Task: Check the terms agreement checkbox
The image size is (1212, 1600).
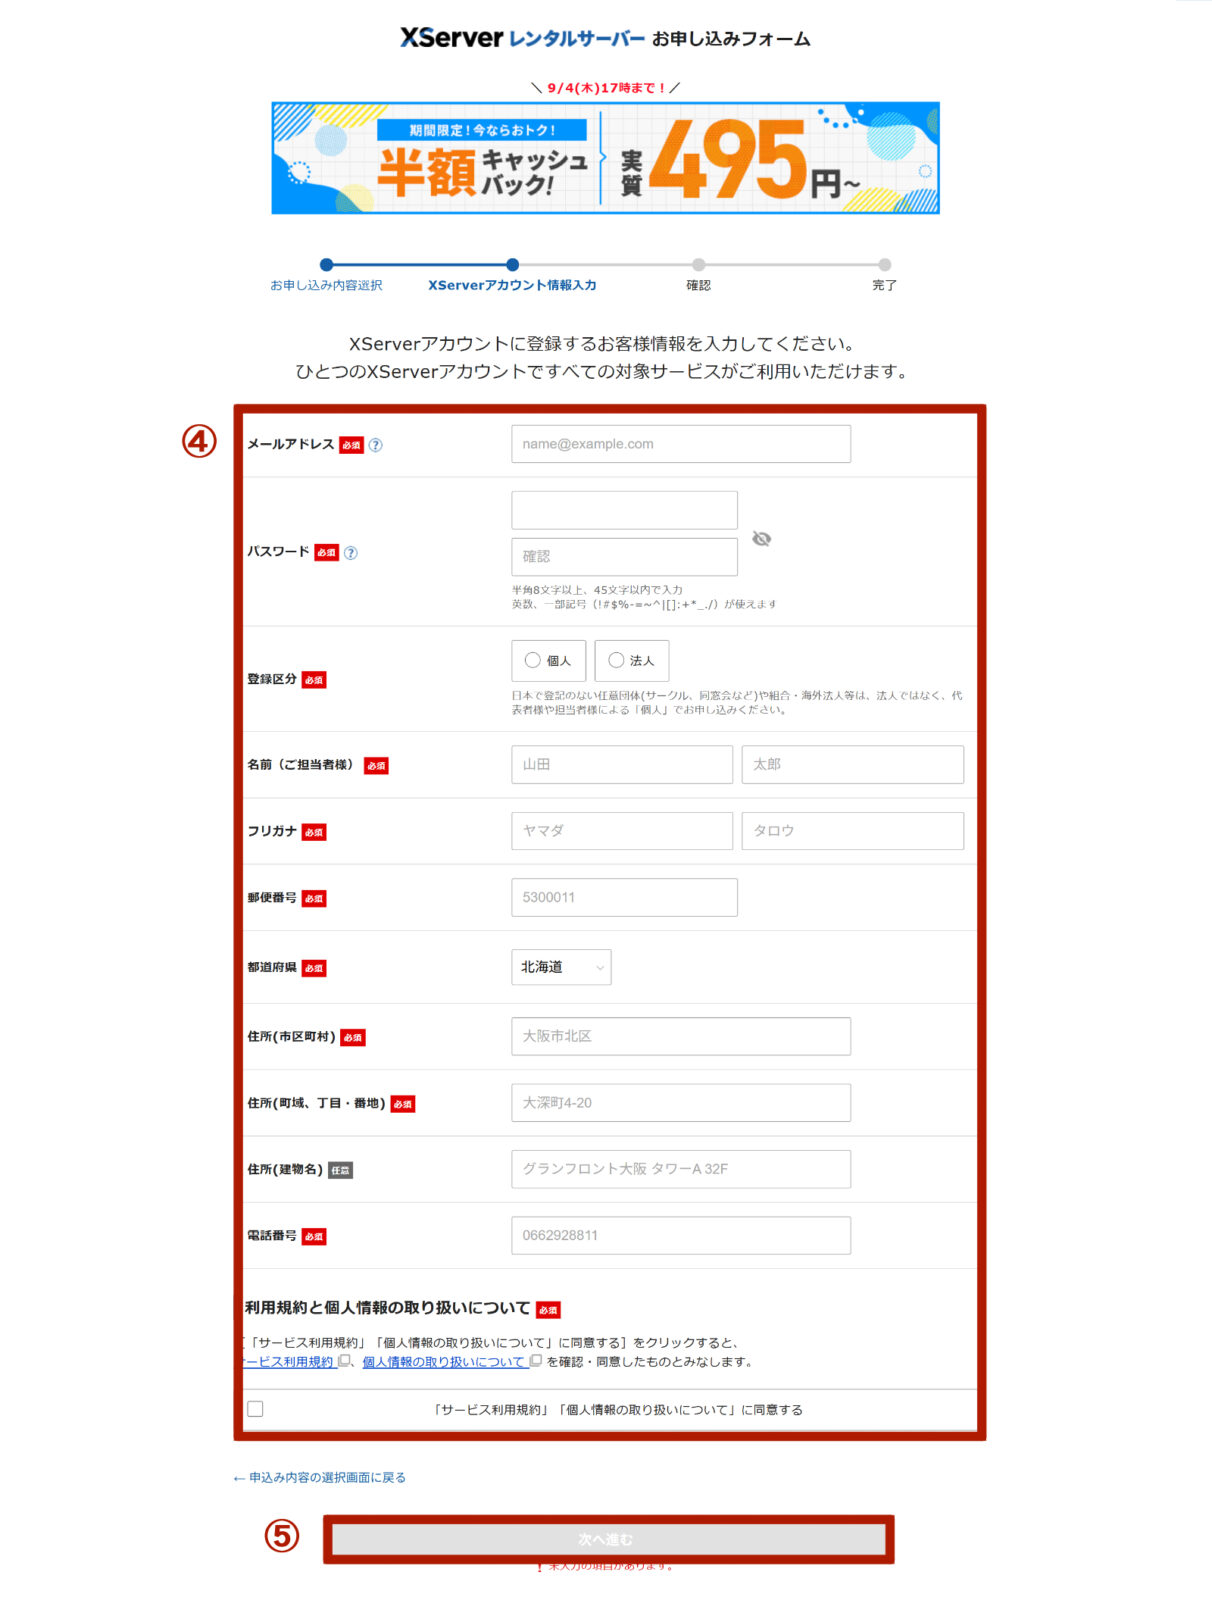Action: pyautogui.click(x=256, y=1409)
